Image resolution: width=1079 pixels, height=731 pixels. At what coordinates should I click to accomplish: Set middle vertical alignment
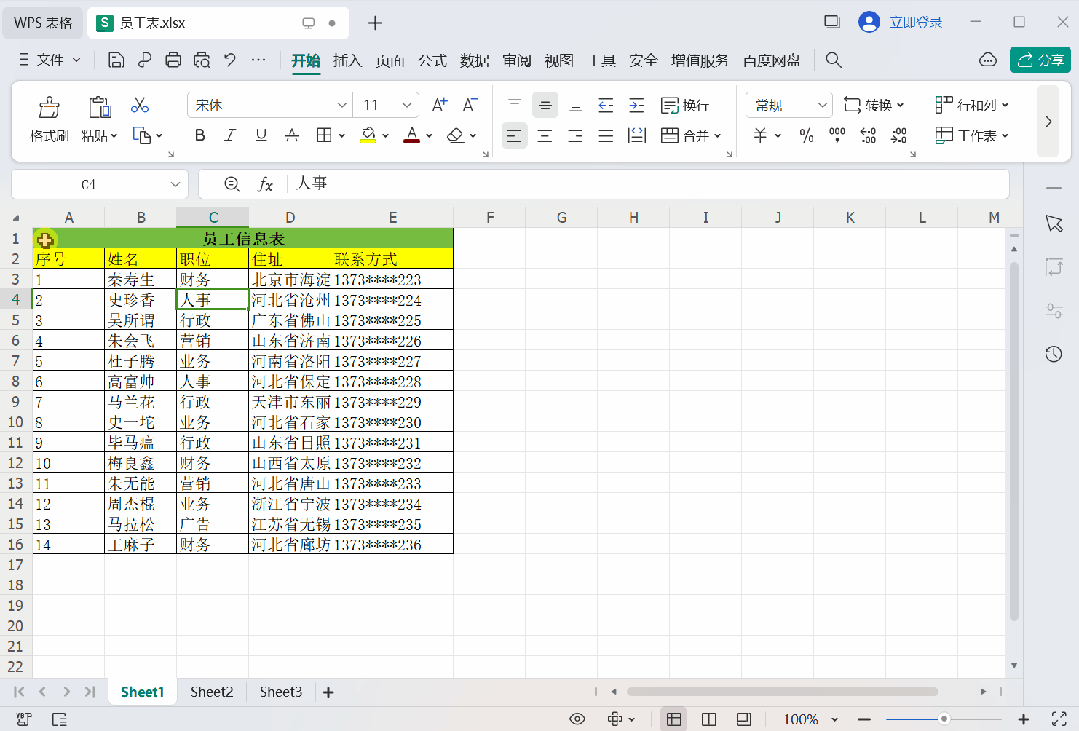[x=545, y=105]
